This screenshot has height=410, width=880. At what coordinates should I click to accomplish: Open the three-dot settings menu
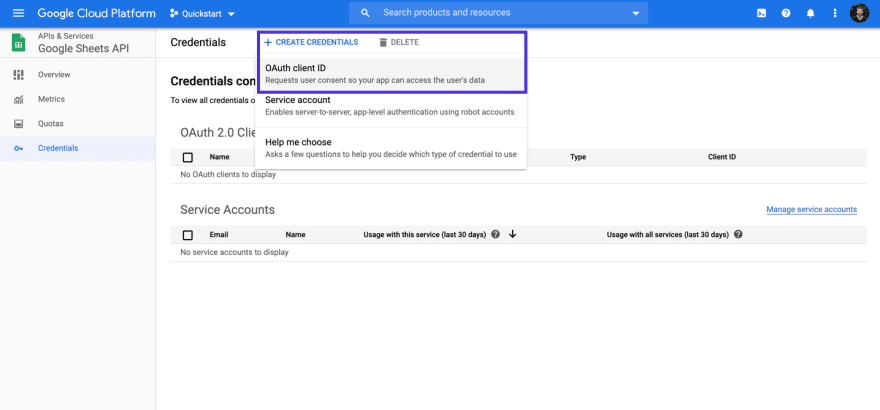coord(835,13)
